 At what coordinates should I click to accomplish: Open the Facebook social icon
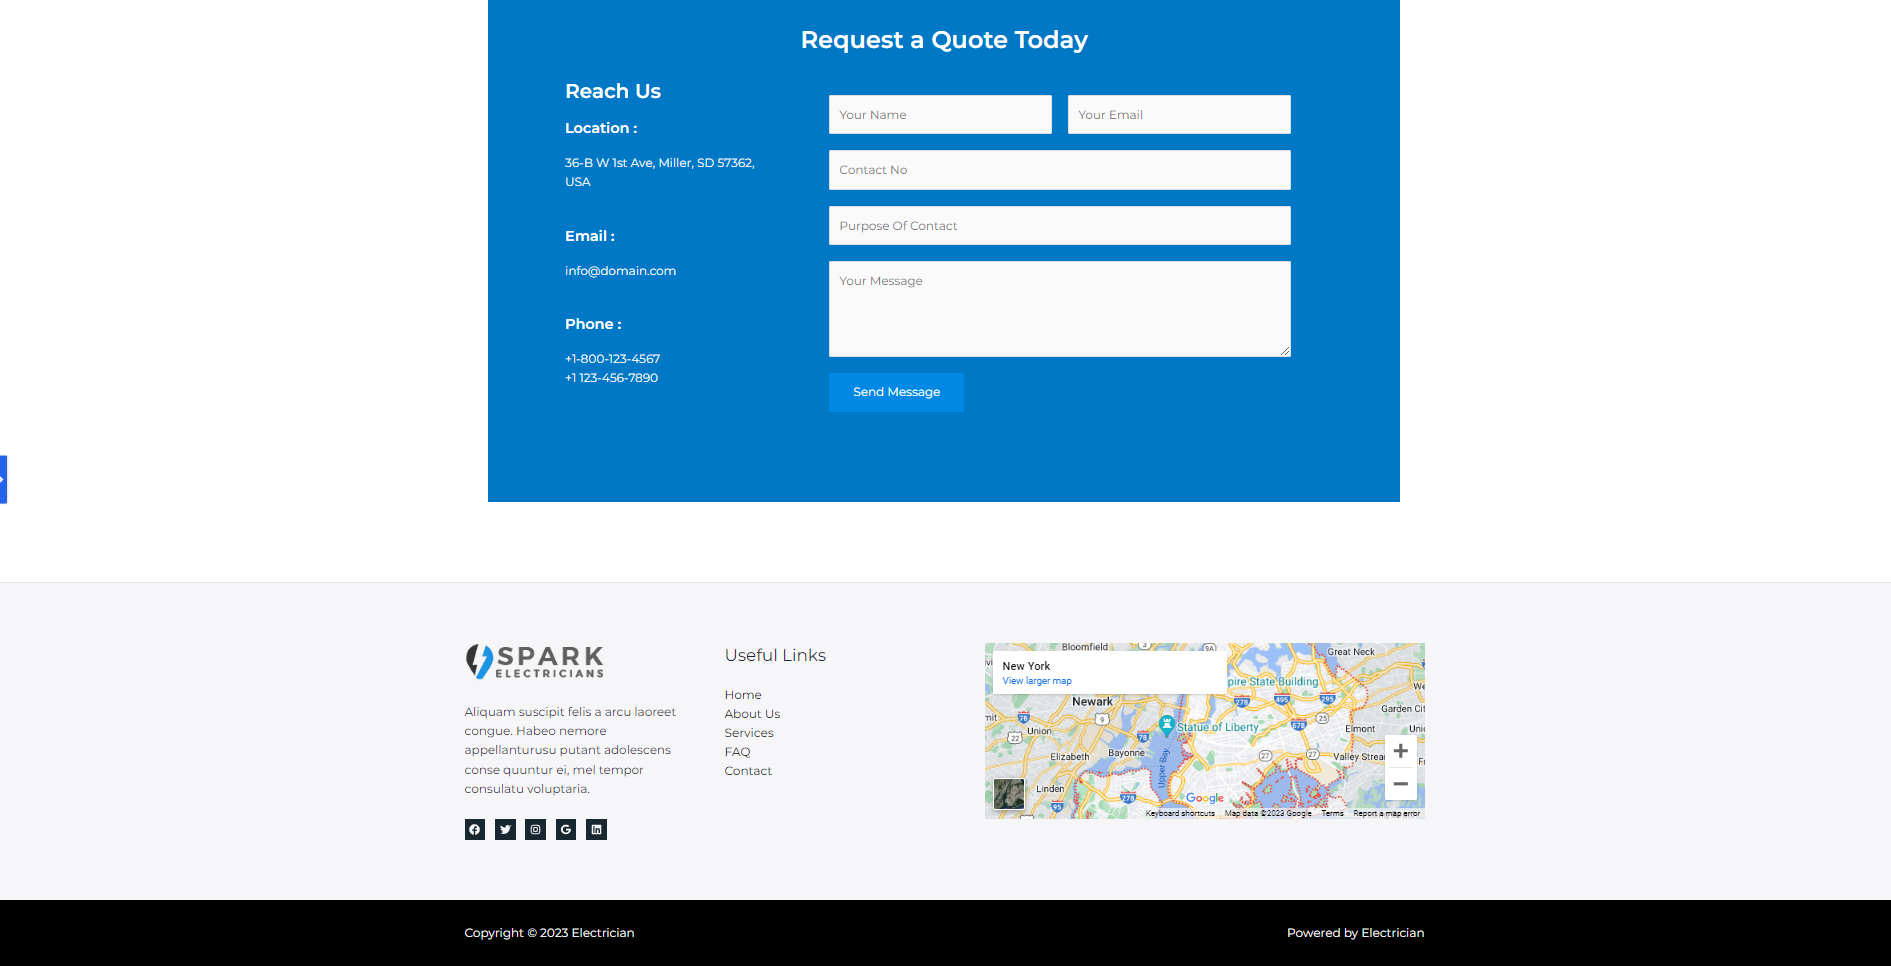point(475,829)
